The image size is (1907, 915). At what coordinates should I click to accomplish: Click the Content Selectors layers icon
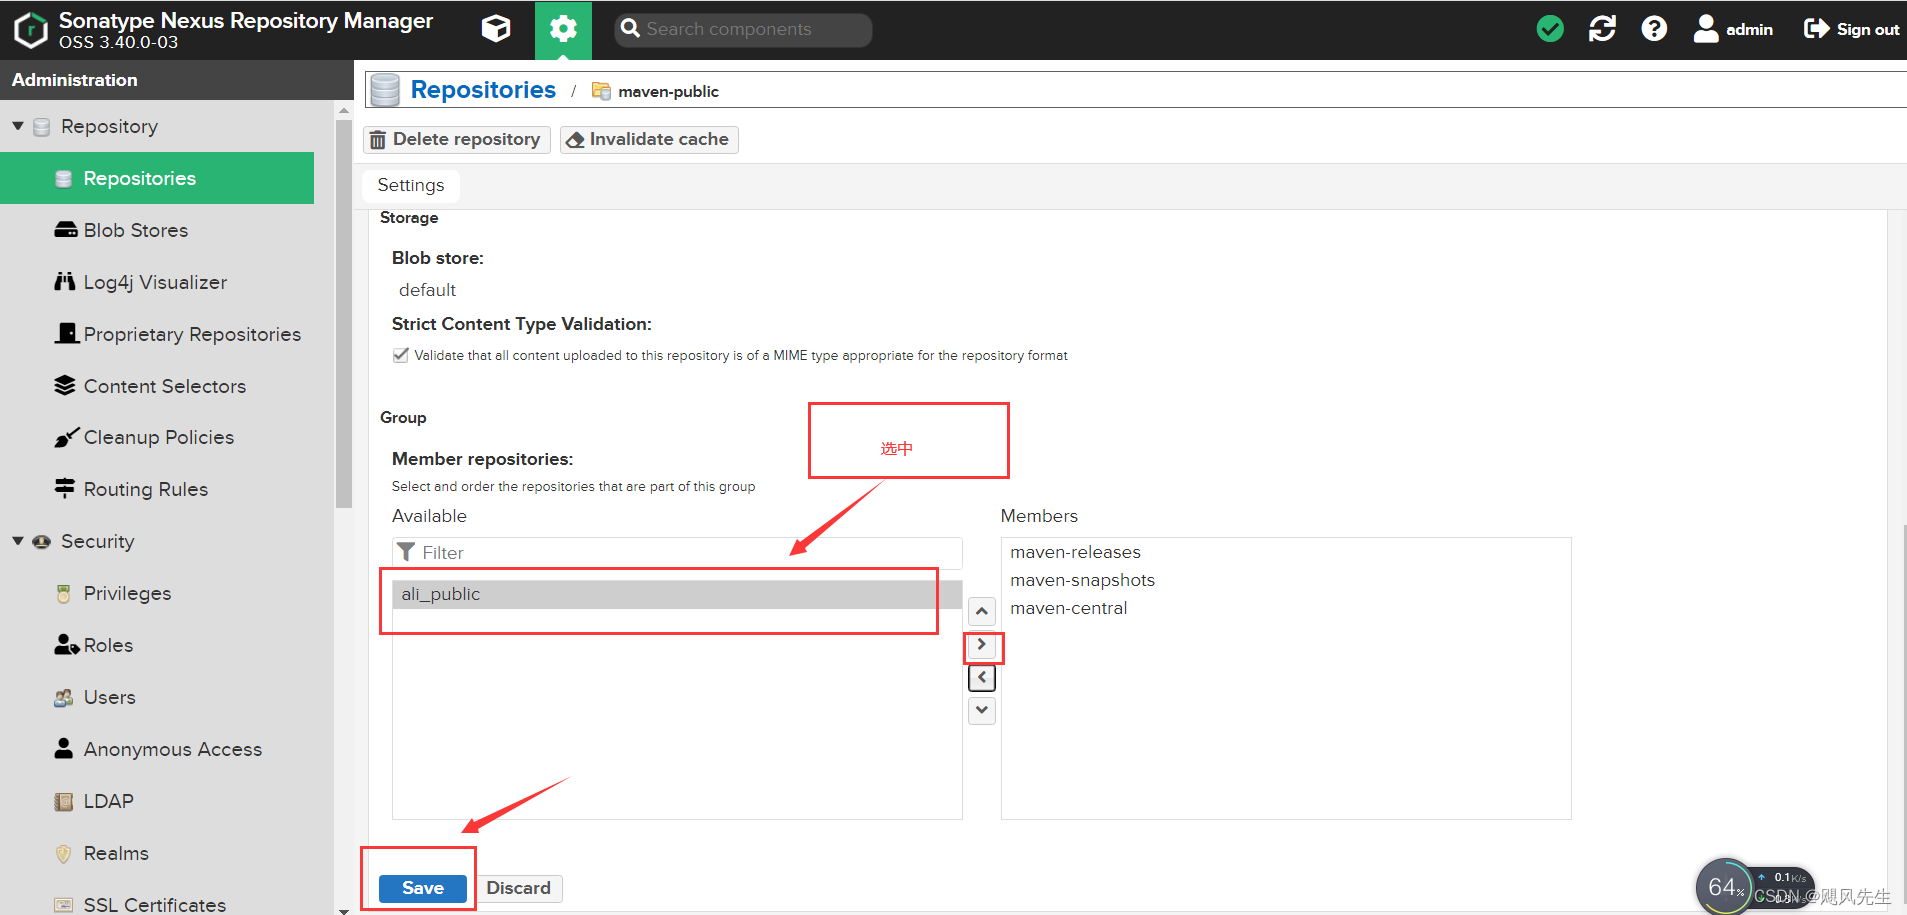pos(65,385)
